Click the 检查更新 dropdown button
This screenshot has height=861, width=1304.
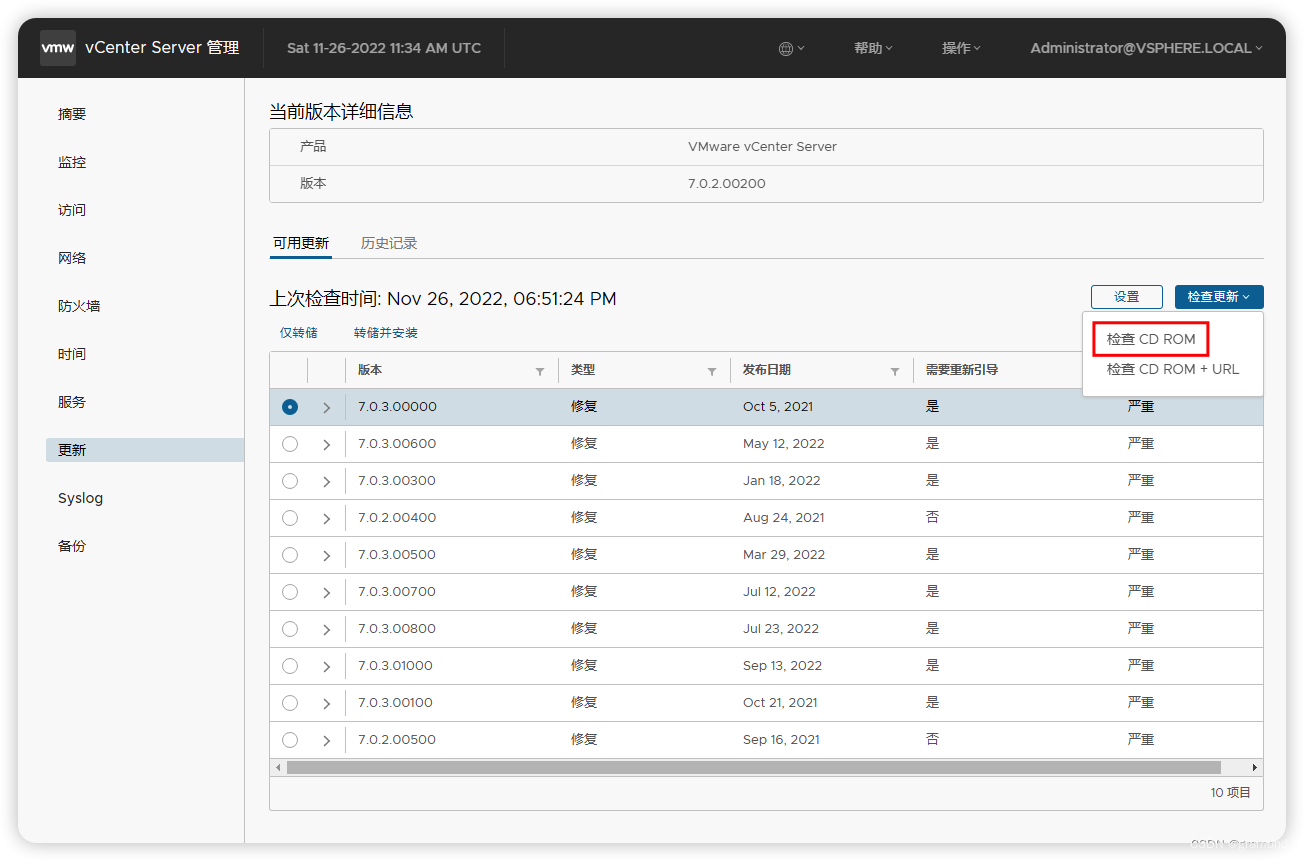coord(1219,297)
